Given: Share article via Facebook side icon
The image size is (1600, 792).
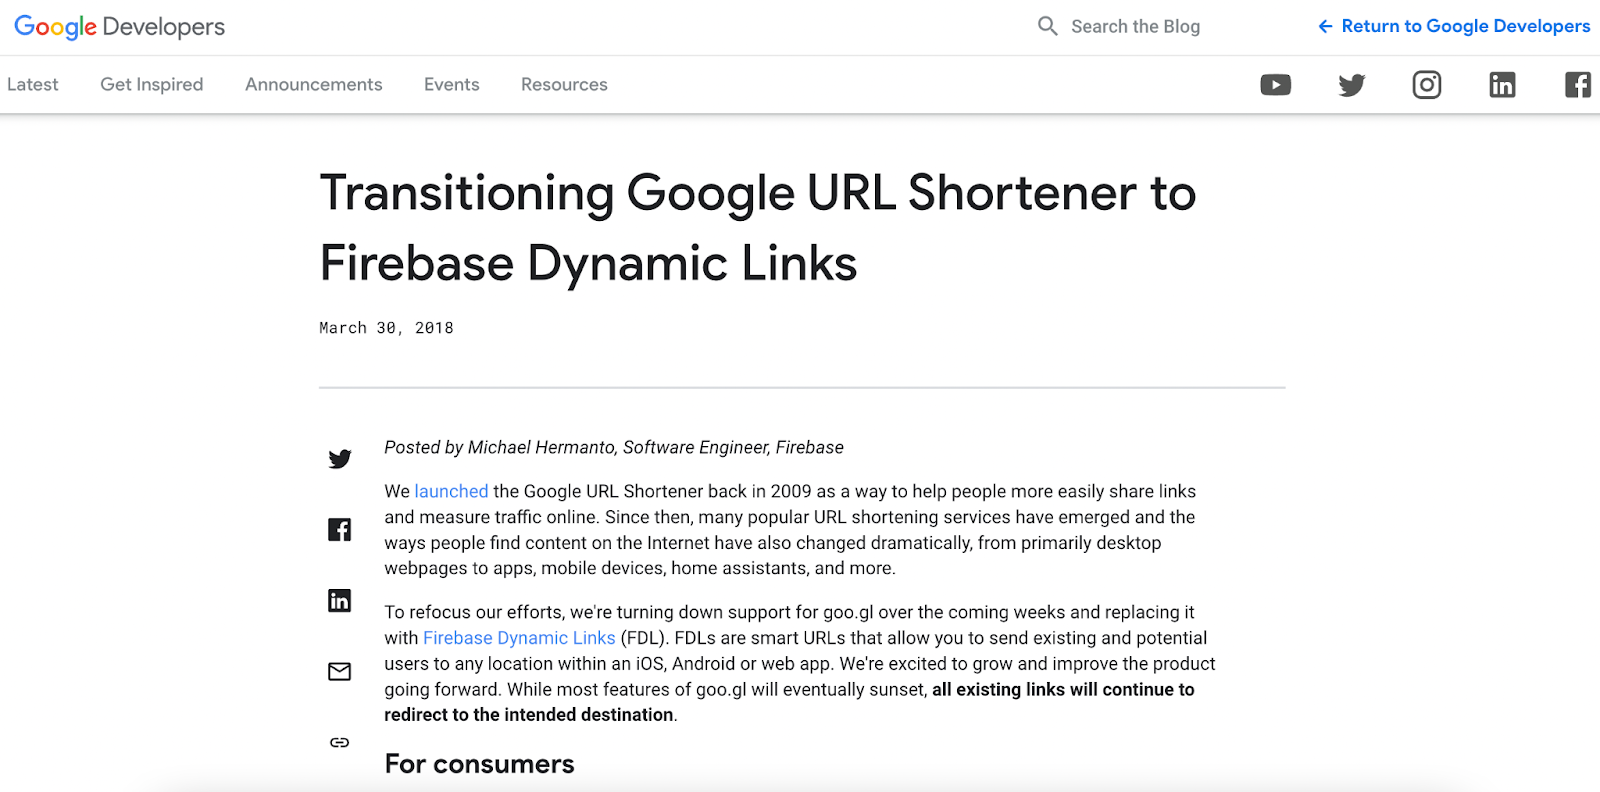Looking at the screenshot, I should [x=340, y=530].
